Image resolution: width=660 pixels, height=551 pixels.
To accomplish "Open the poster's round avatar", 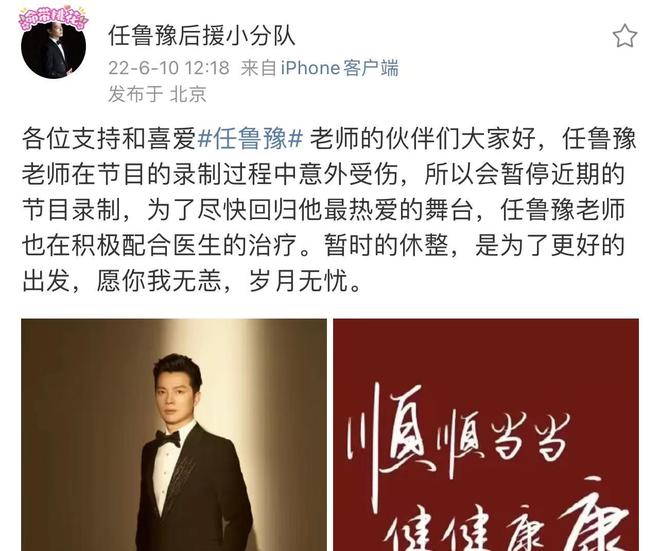I will pos(53,46).
